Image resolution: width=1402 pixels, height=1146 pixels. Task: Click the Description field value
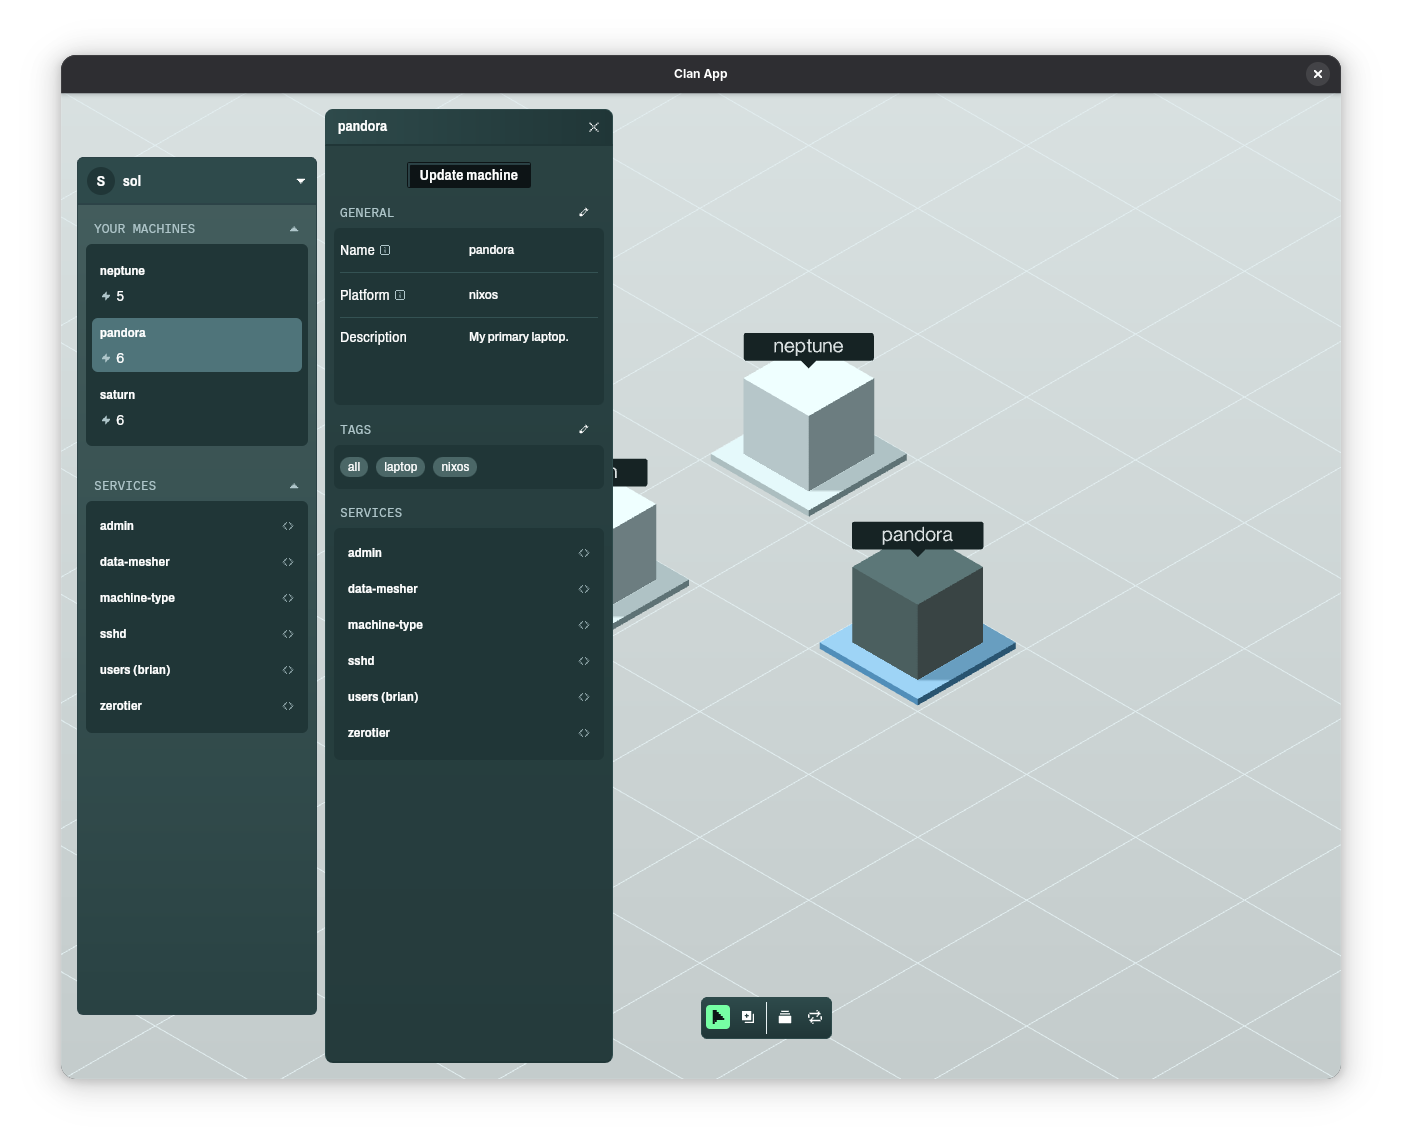click(518, 337)
